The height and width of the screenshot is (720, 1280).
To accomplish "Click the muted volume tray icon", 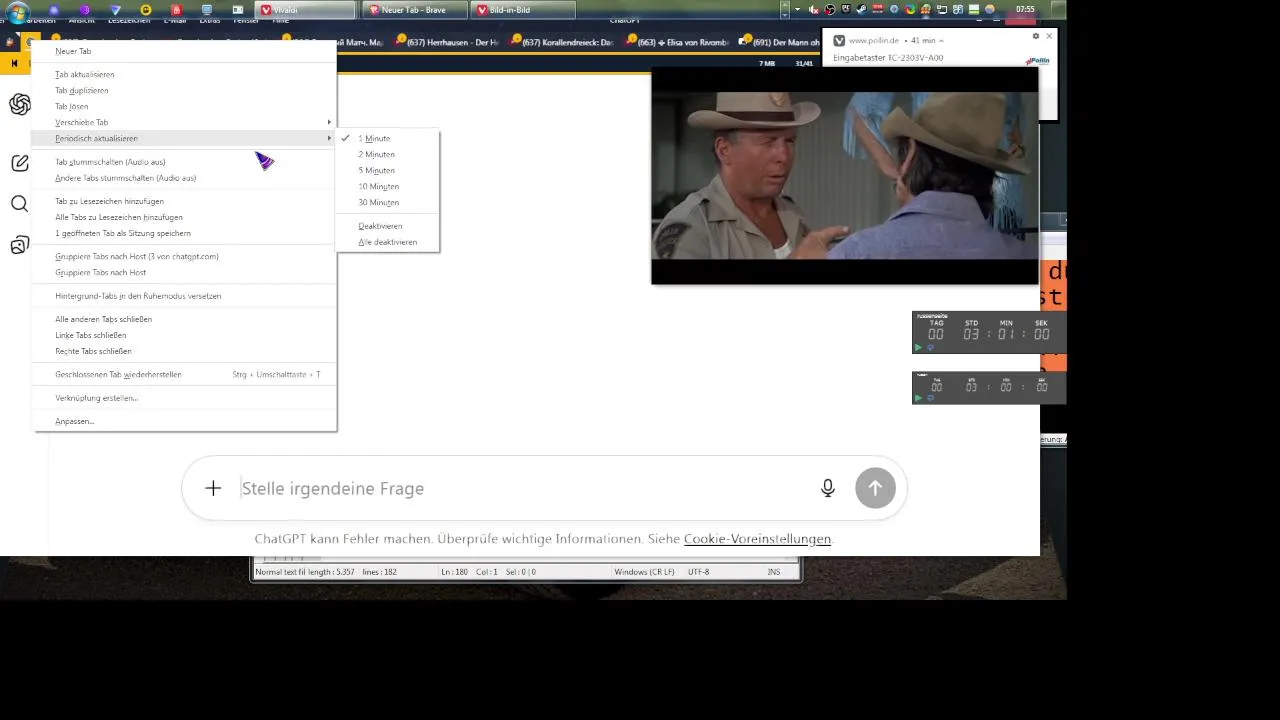I will pos(814,9).
